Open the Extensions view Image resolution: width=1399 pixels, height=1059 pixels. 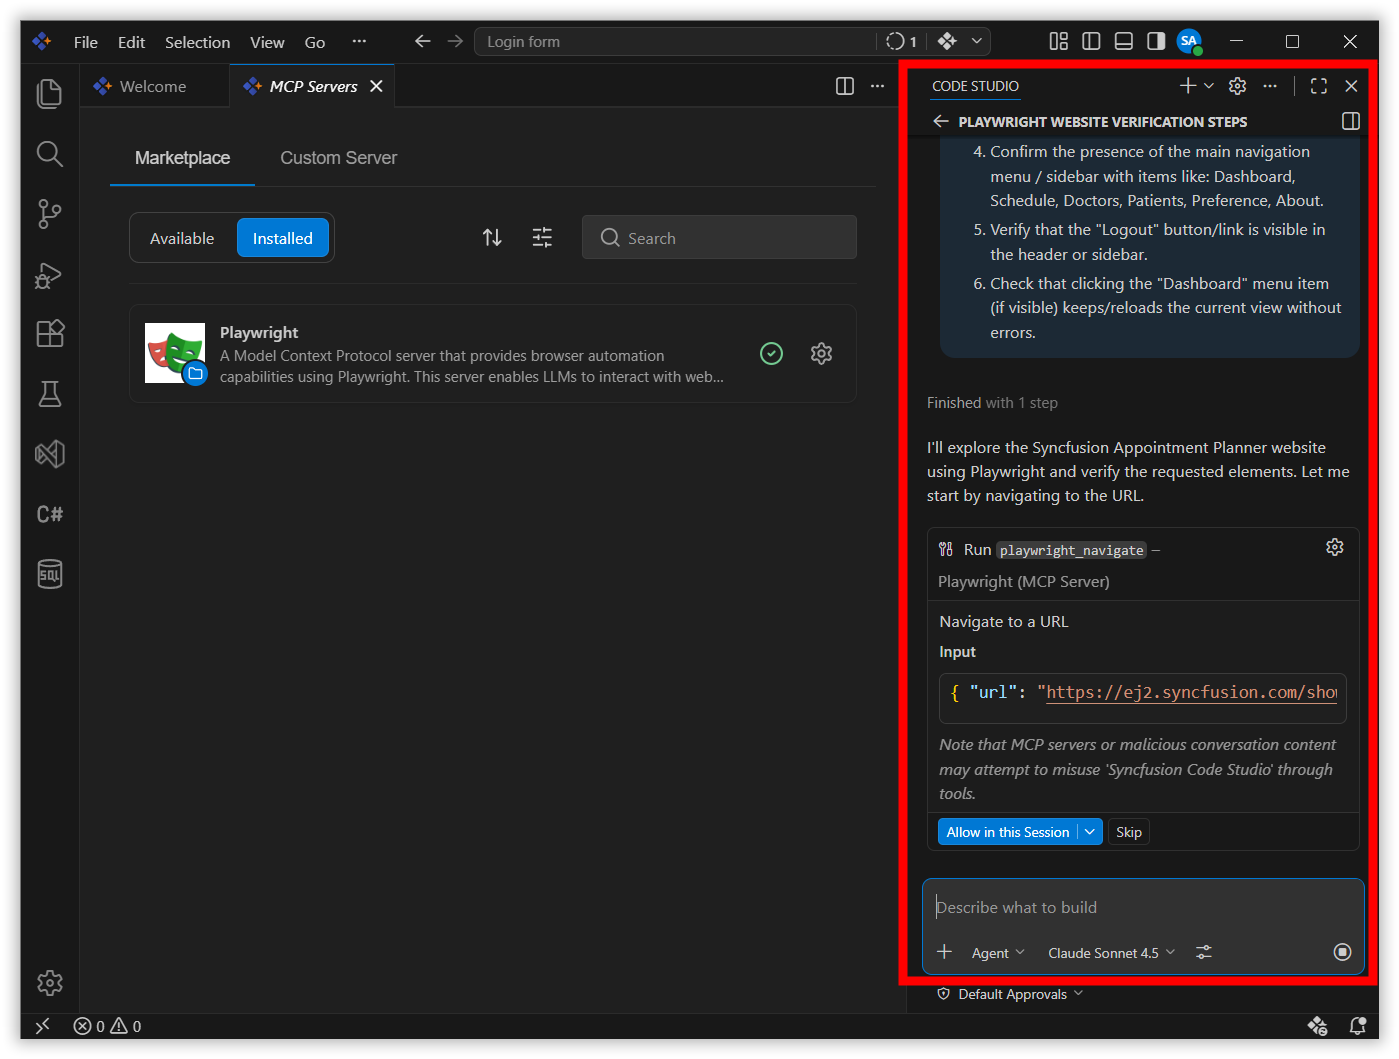click(x=49, y=334)
